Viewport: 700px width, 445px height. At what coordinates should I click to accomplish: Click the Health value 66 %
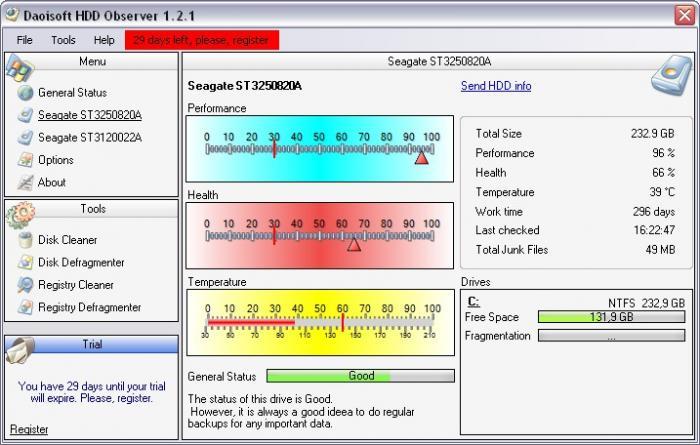click(x=663, y=173)
